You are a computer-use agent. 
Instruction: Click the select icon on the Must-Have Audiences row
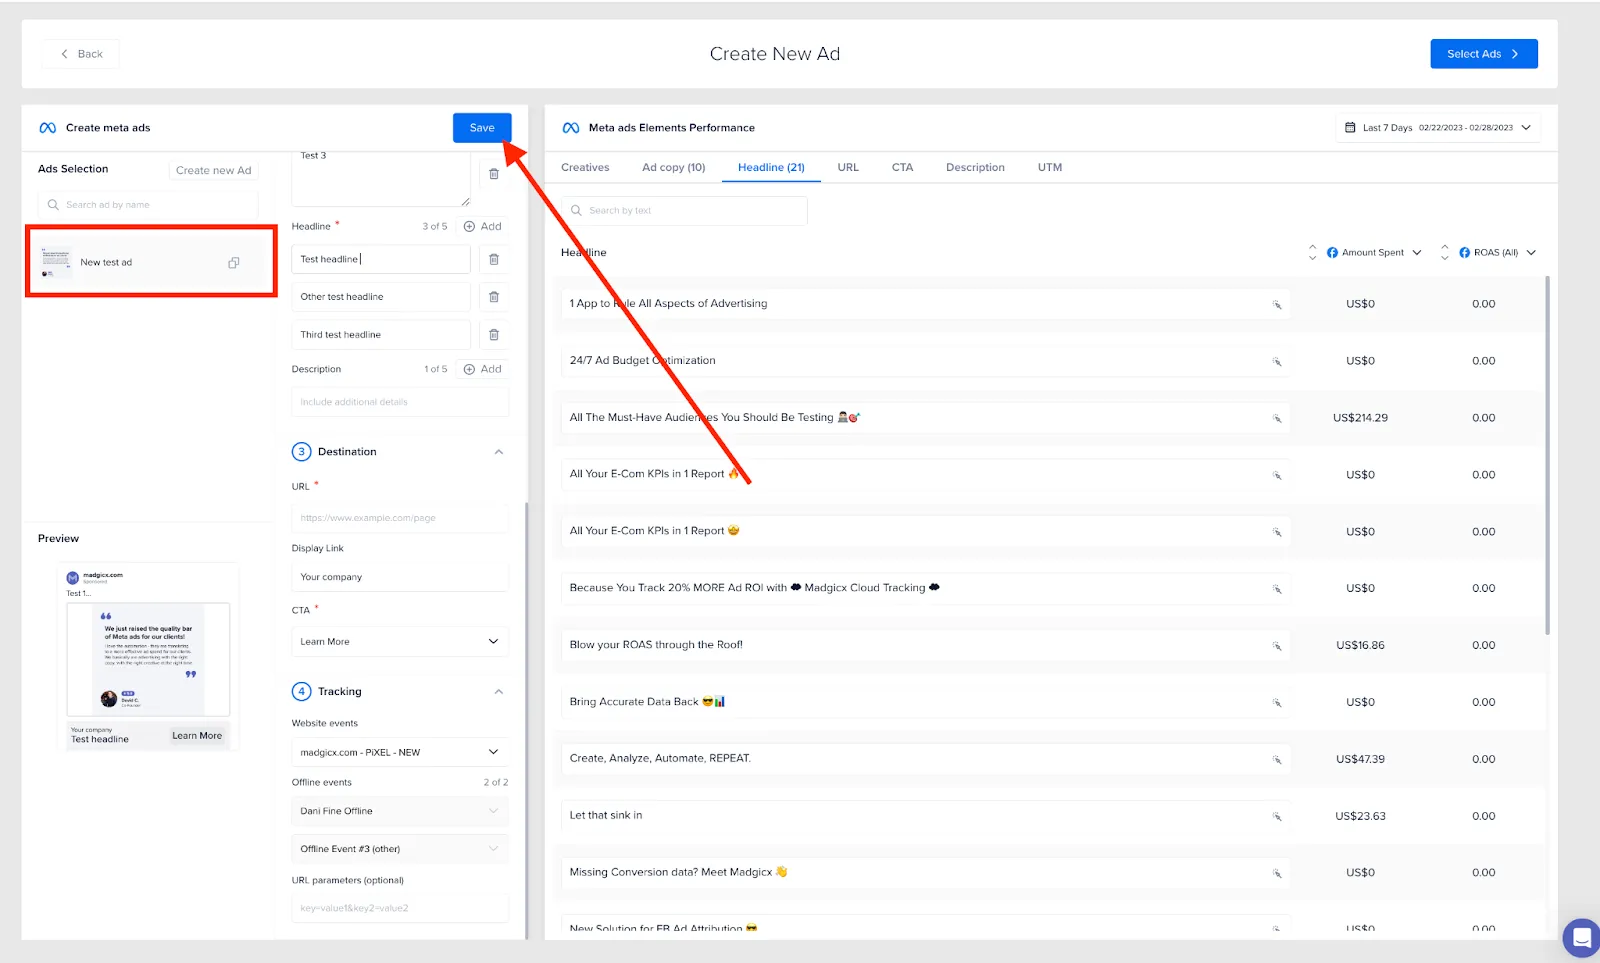[x=1277, y=419]
